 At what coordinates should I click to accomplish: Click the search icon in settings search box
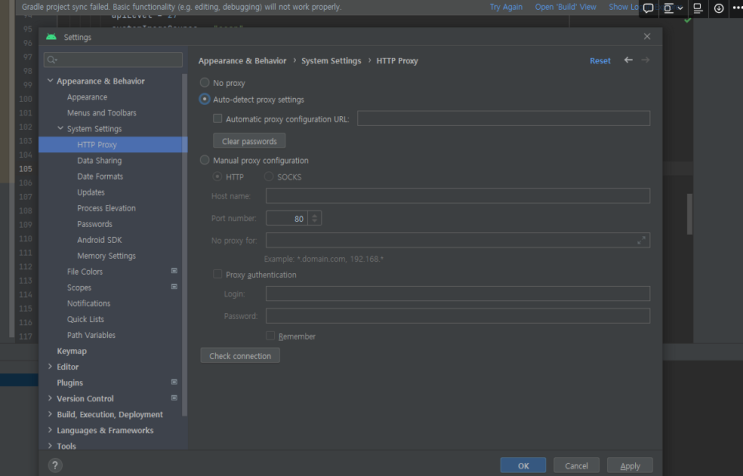[51, 61]
